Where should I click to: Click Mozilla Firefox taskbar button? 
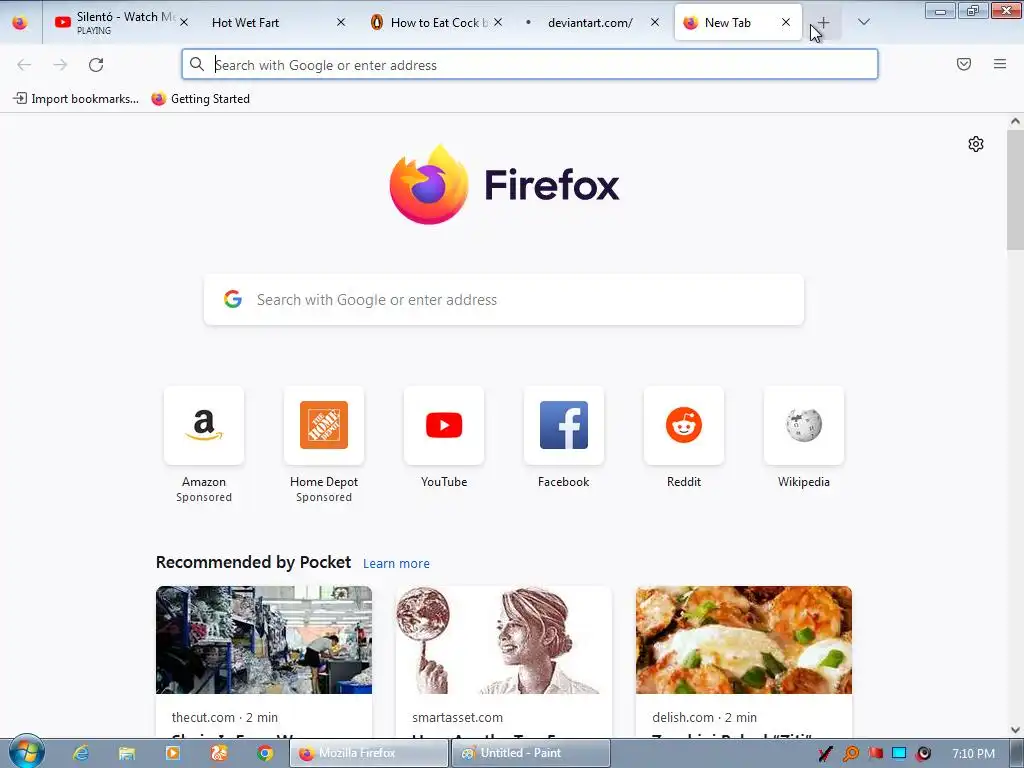point(369,753)
